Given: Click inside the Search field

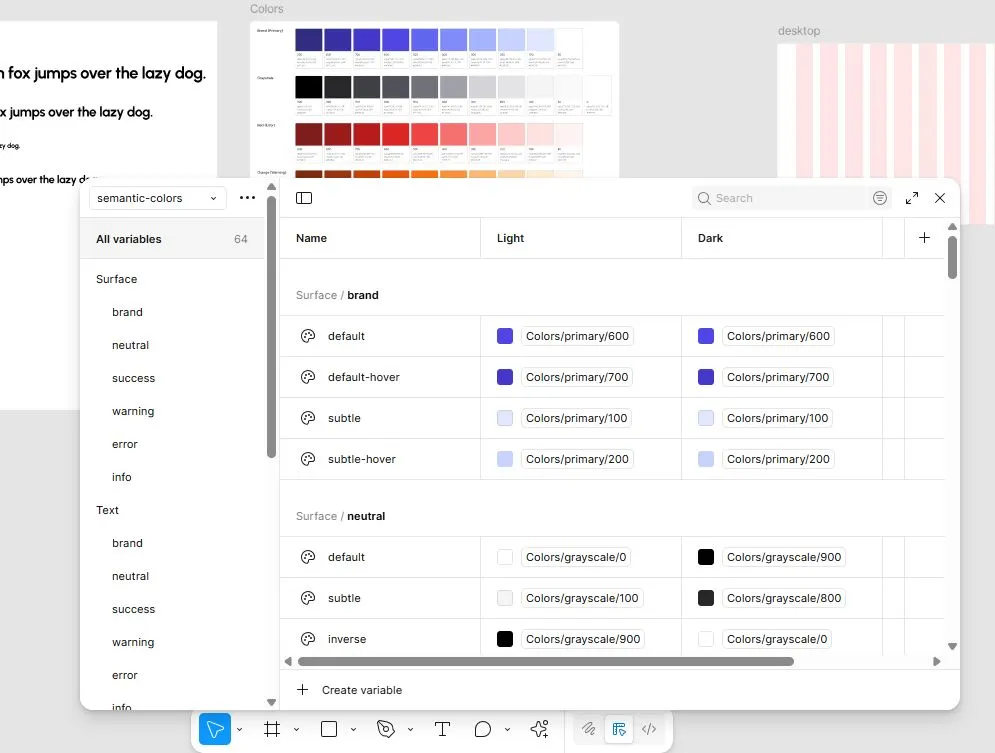Looking at the screenshot, I should pyautogui.click(x=780, y=198).
